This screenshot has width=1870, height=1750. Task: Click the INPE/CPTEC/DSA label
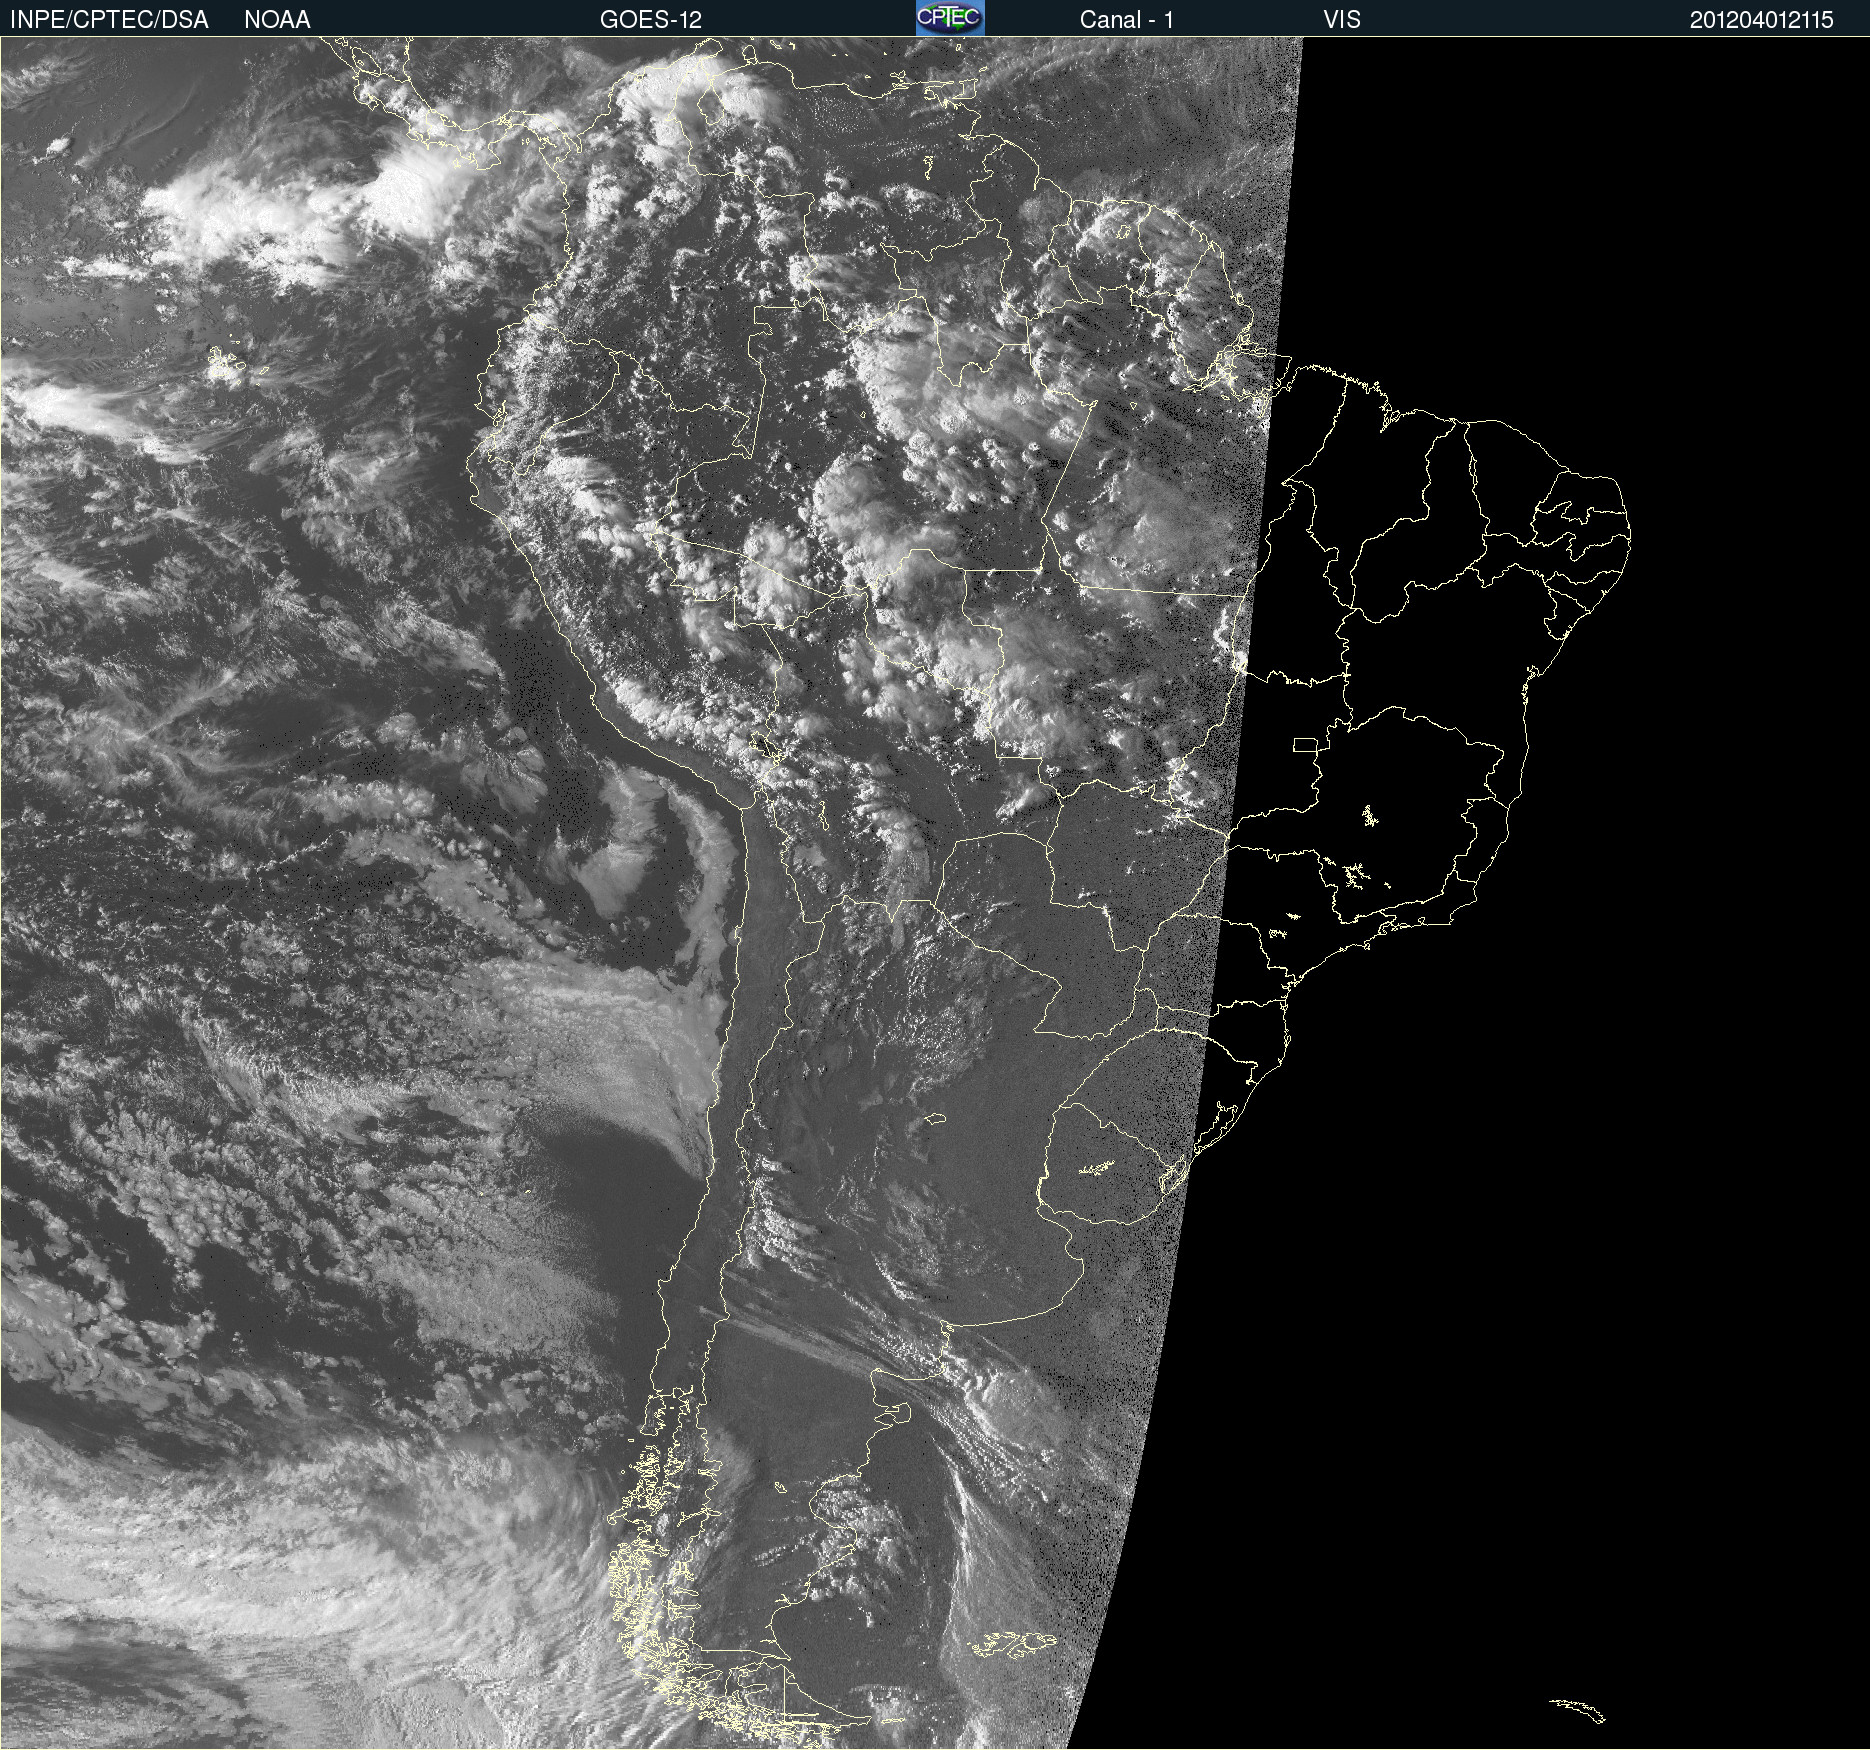point(109,20)
